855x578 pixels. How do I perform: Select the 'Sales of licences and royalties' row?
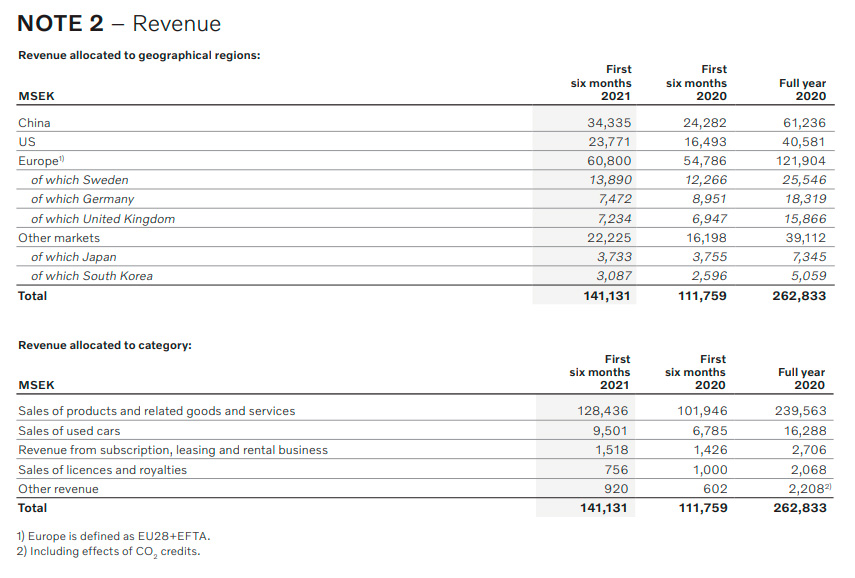click(x=102, y=470)
